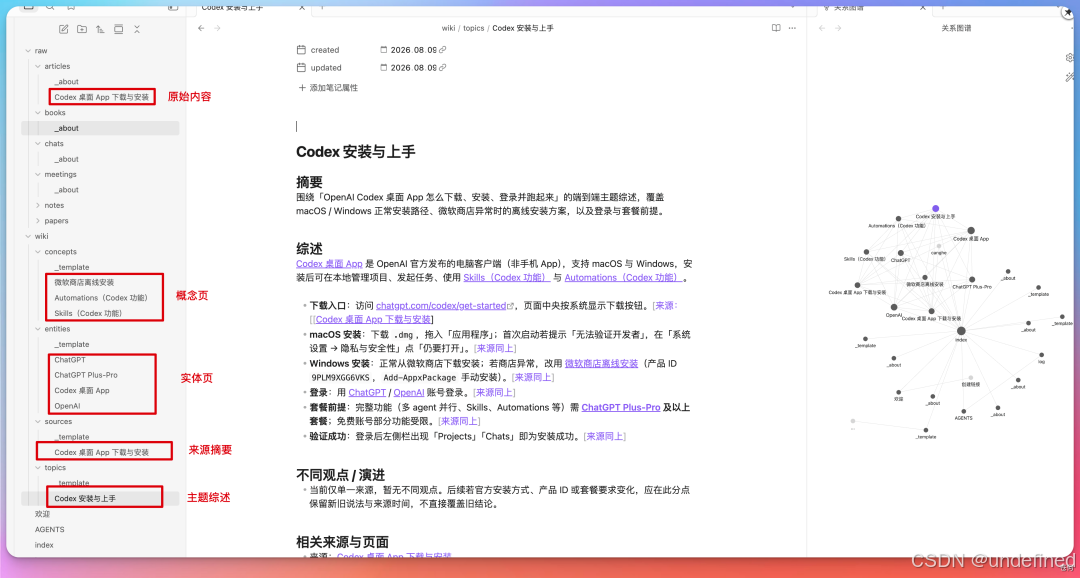Expand the papers folder
The width and height of the screenshot is (1080, 578).
(x=38, y=220)
